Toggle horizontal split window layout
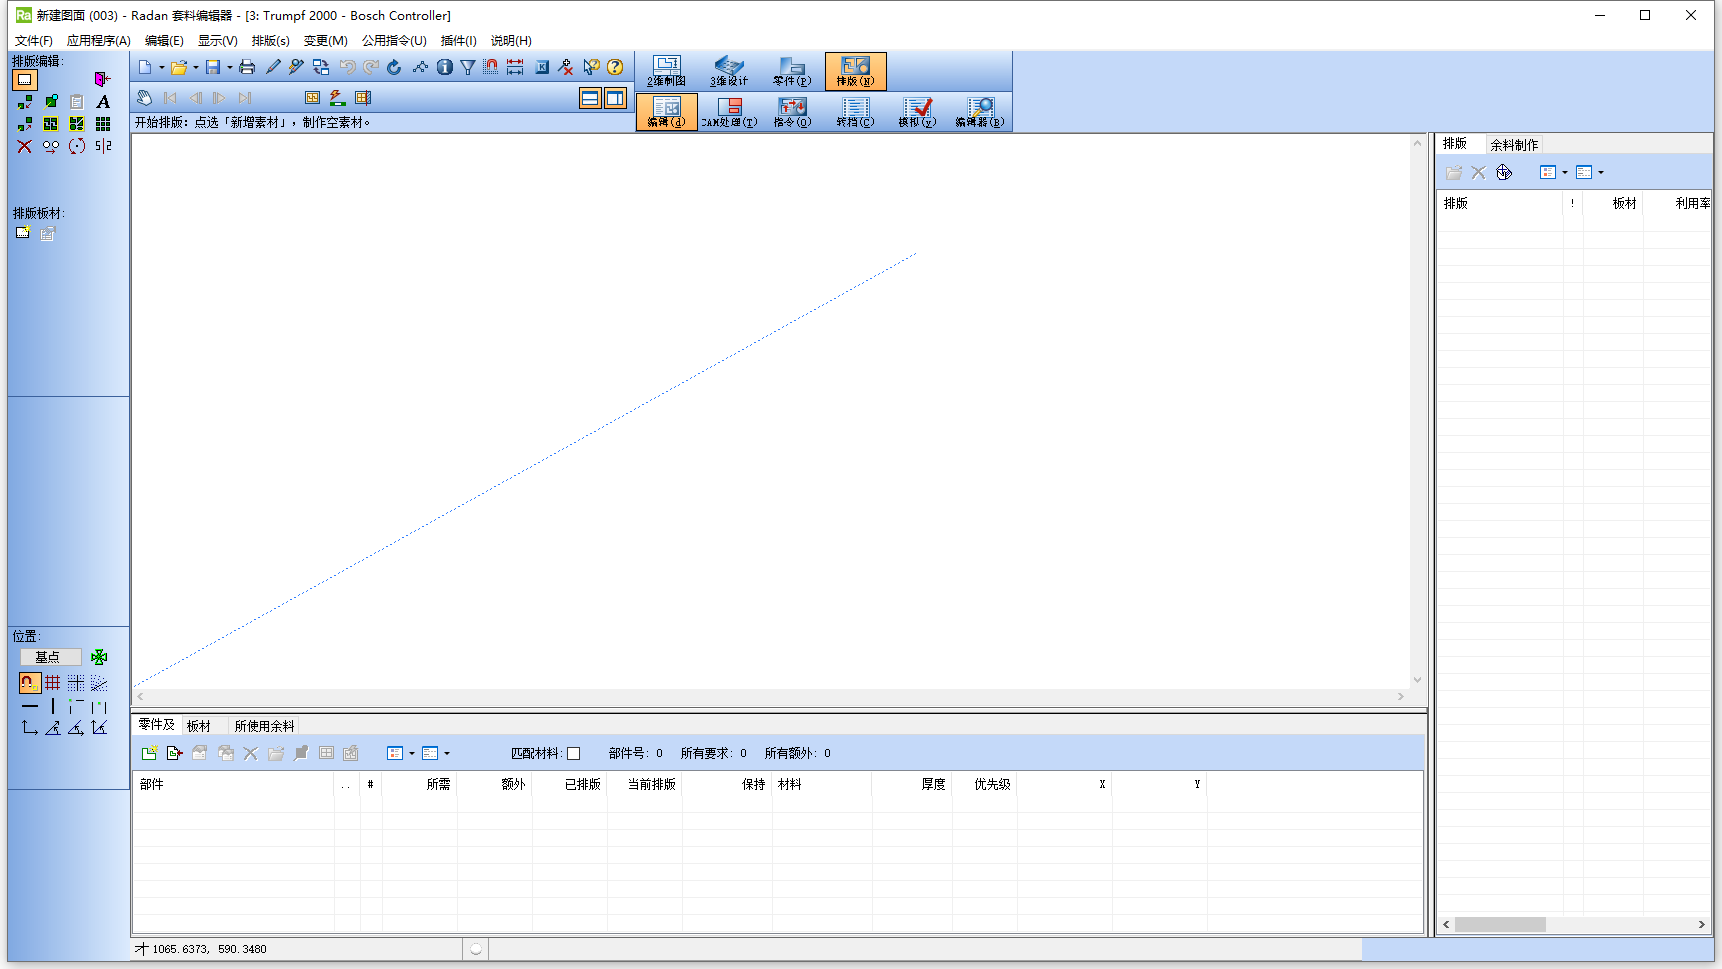 point(590,98)
